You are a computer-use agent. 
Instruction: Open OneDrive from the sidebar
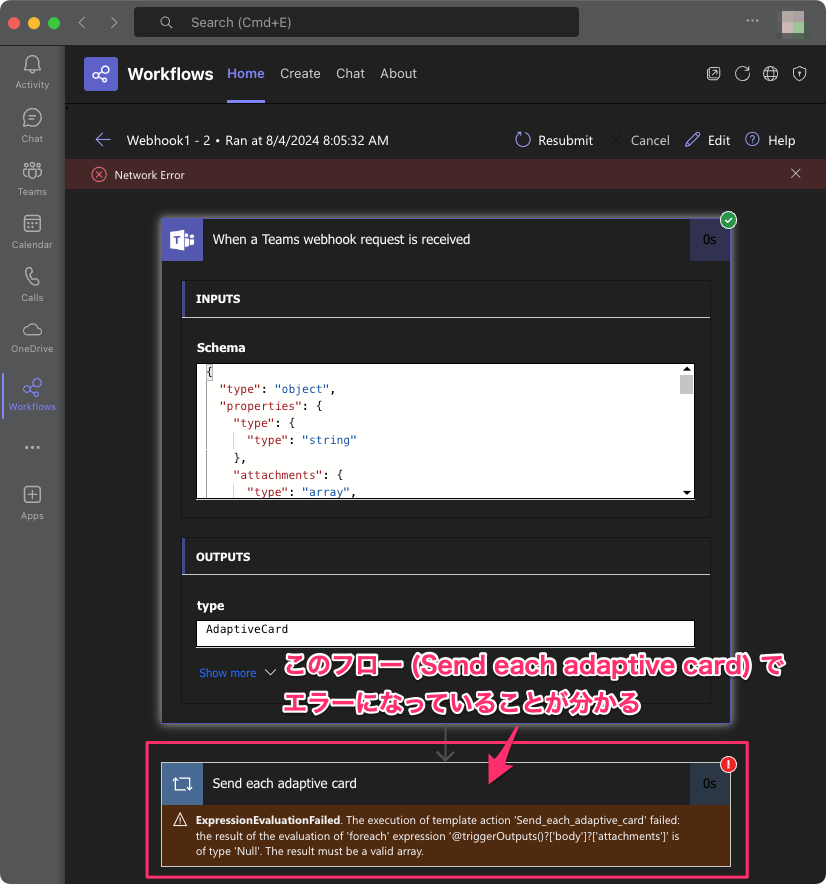coord(32,338)
